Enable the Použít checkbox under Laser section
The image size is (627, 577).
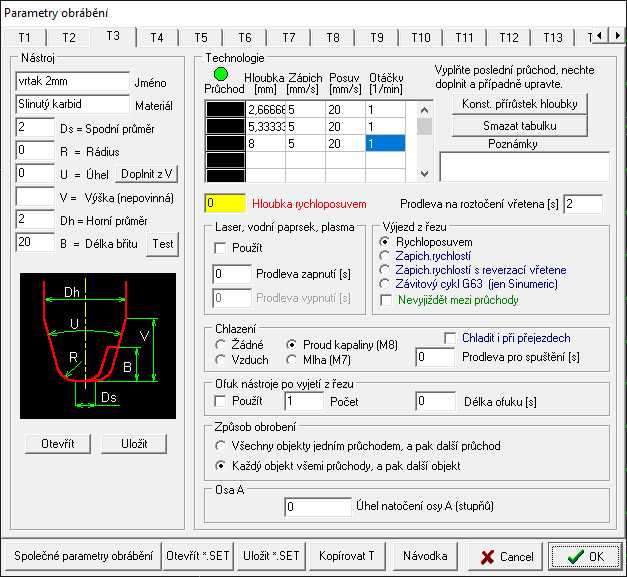pyautogui.click(x=222, y=246)
